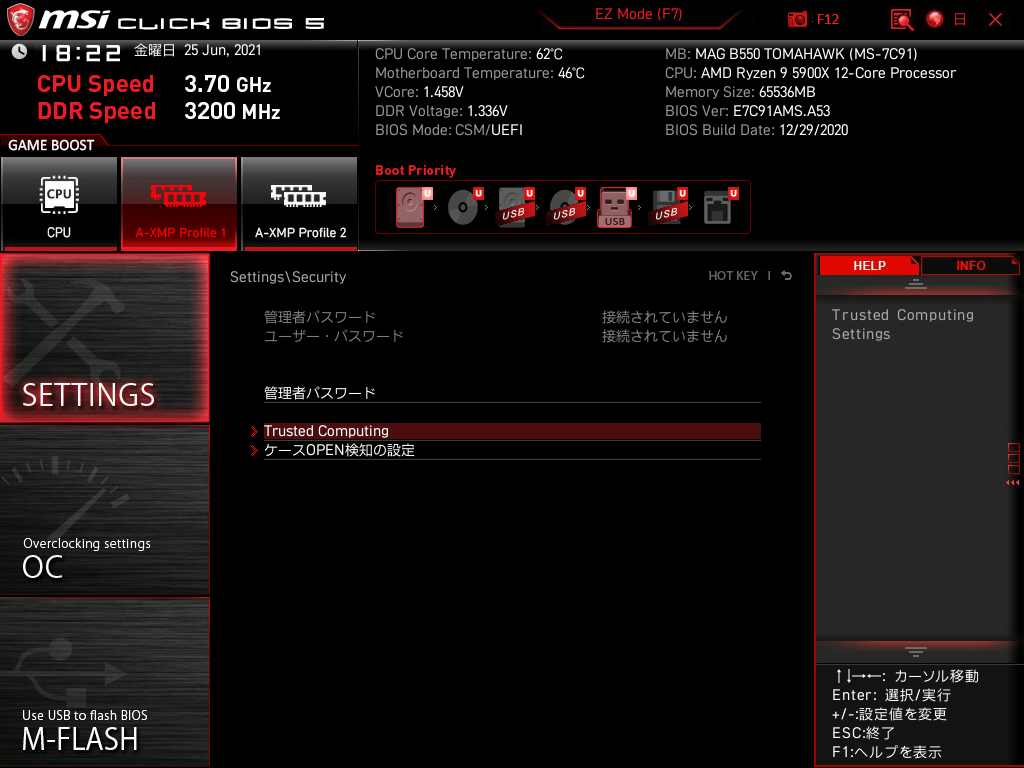The width and height of the screenshot is (1024, 768).
Task: Switch to EZ Mode (F7)
Action: (x=639, y=16)
